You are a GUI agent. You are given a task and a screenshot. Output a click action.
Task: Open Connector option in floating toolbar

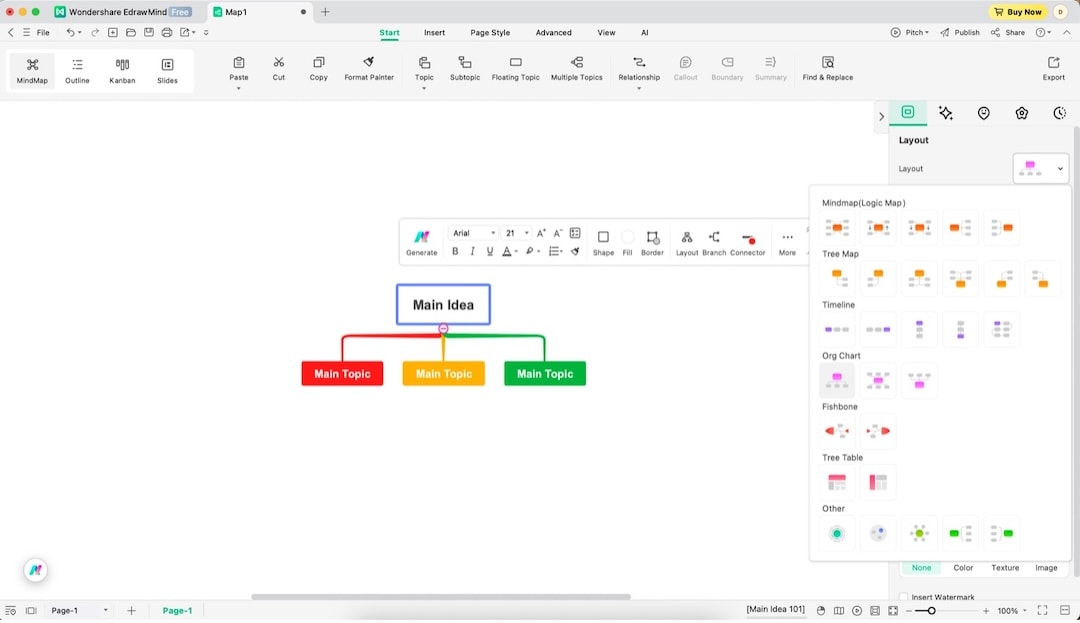coord(747,243)
